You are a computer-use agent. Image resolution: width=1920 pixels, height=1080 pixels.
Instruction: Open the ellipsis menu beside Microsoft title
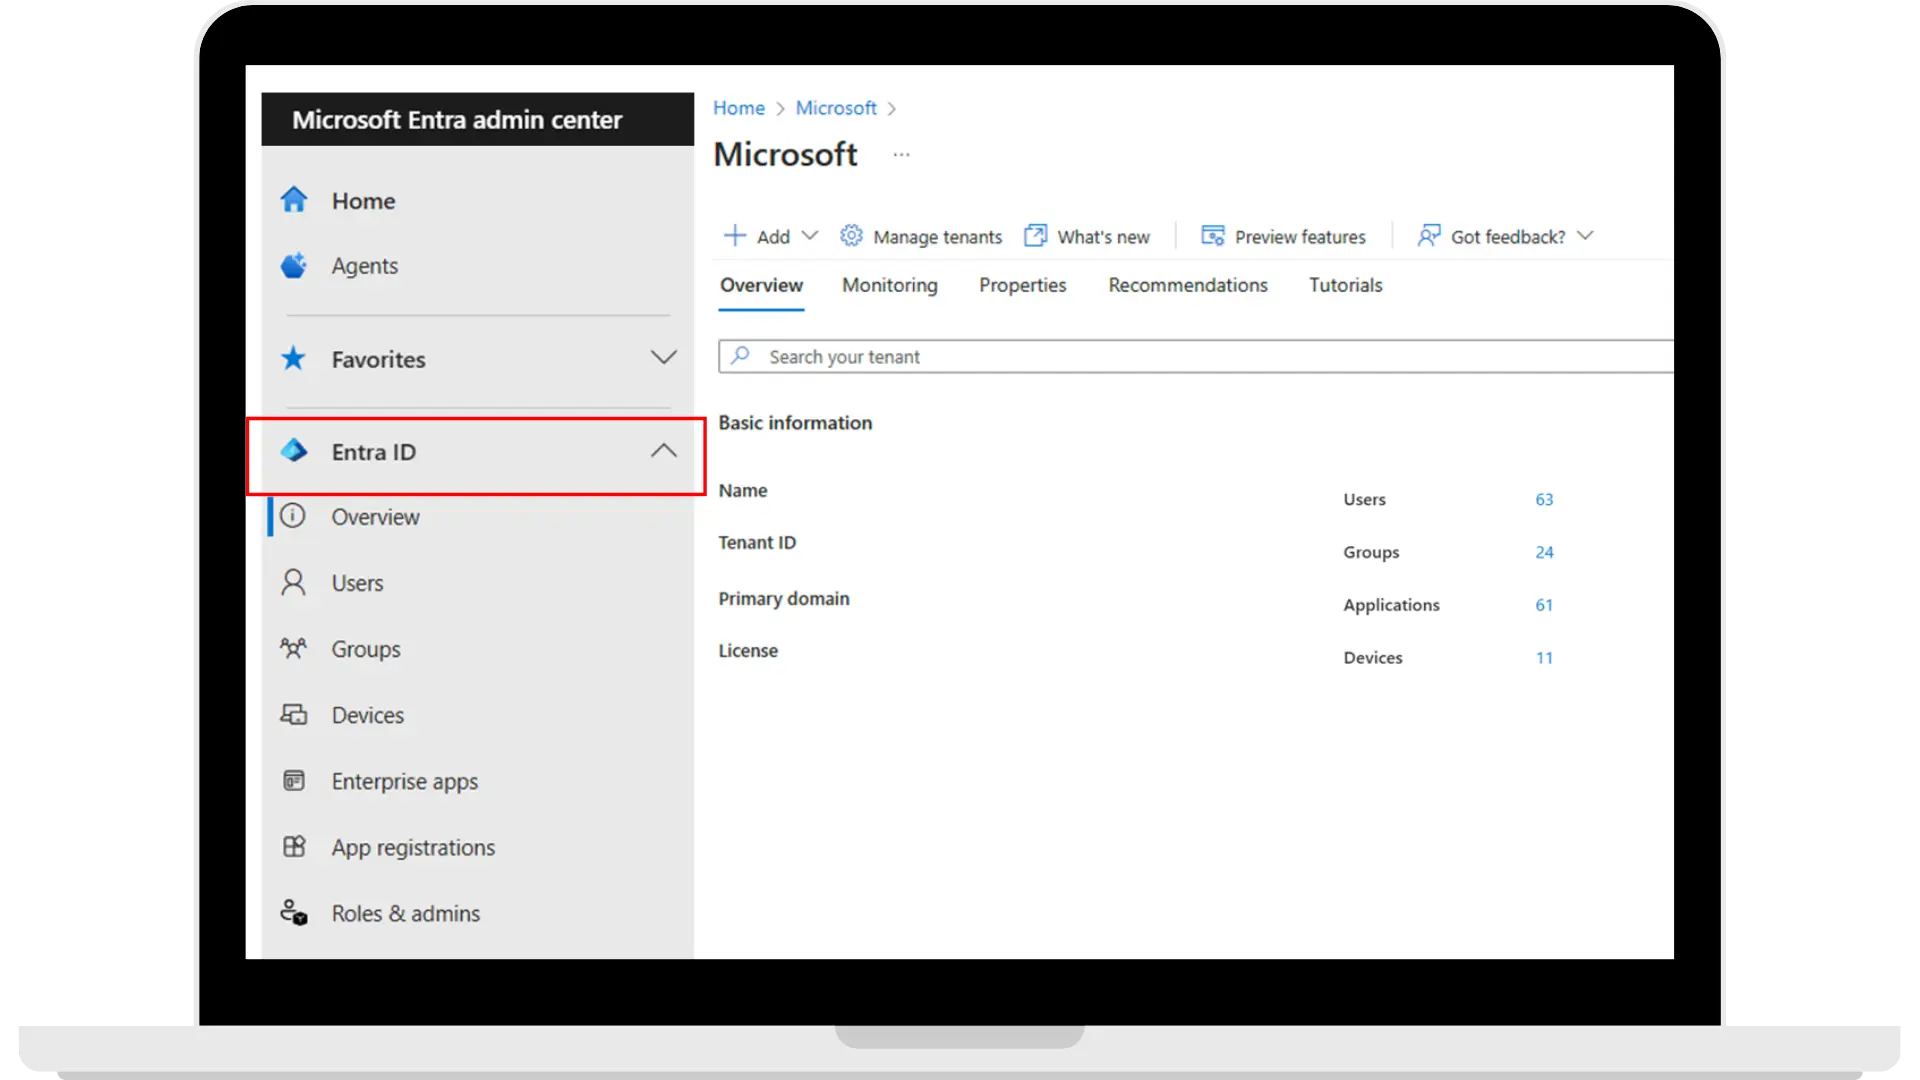(902, 155)
